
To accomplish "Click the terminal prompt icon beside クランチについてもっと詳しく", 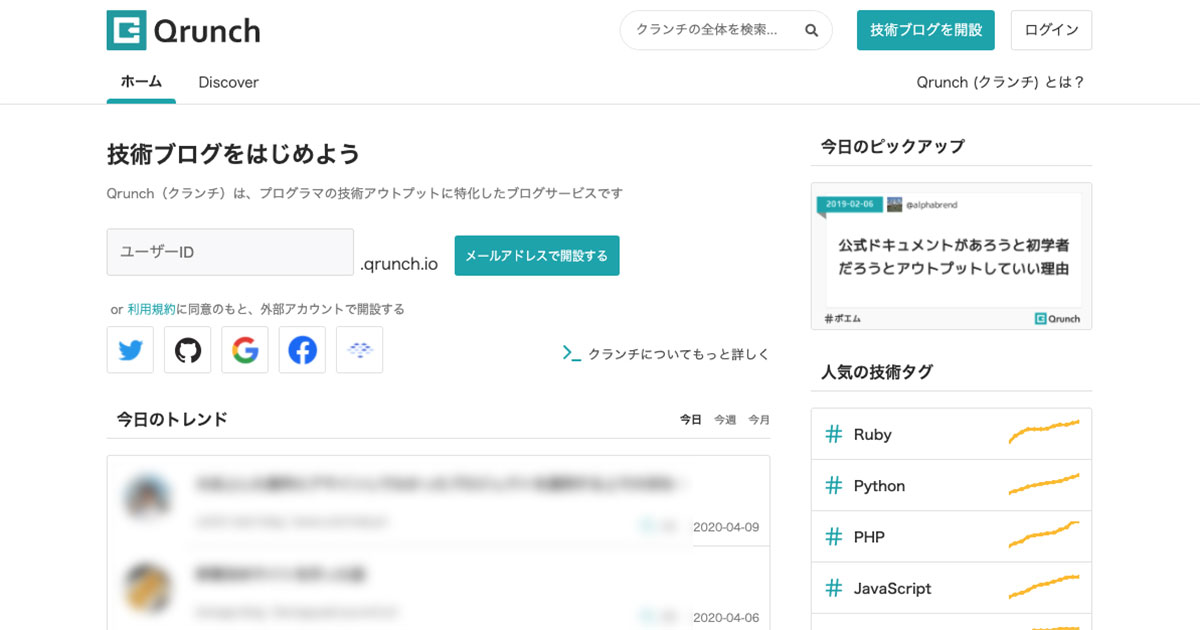I will coord(570,353).
